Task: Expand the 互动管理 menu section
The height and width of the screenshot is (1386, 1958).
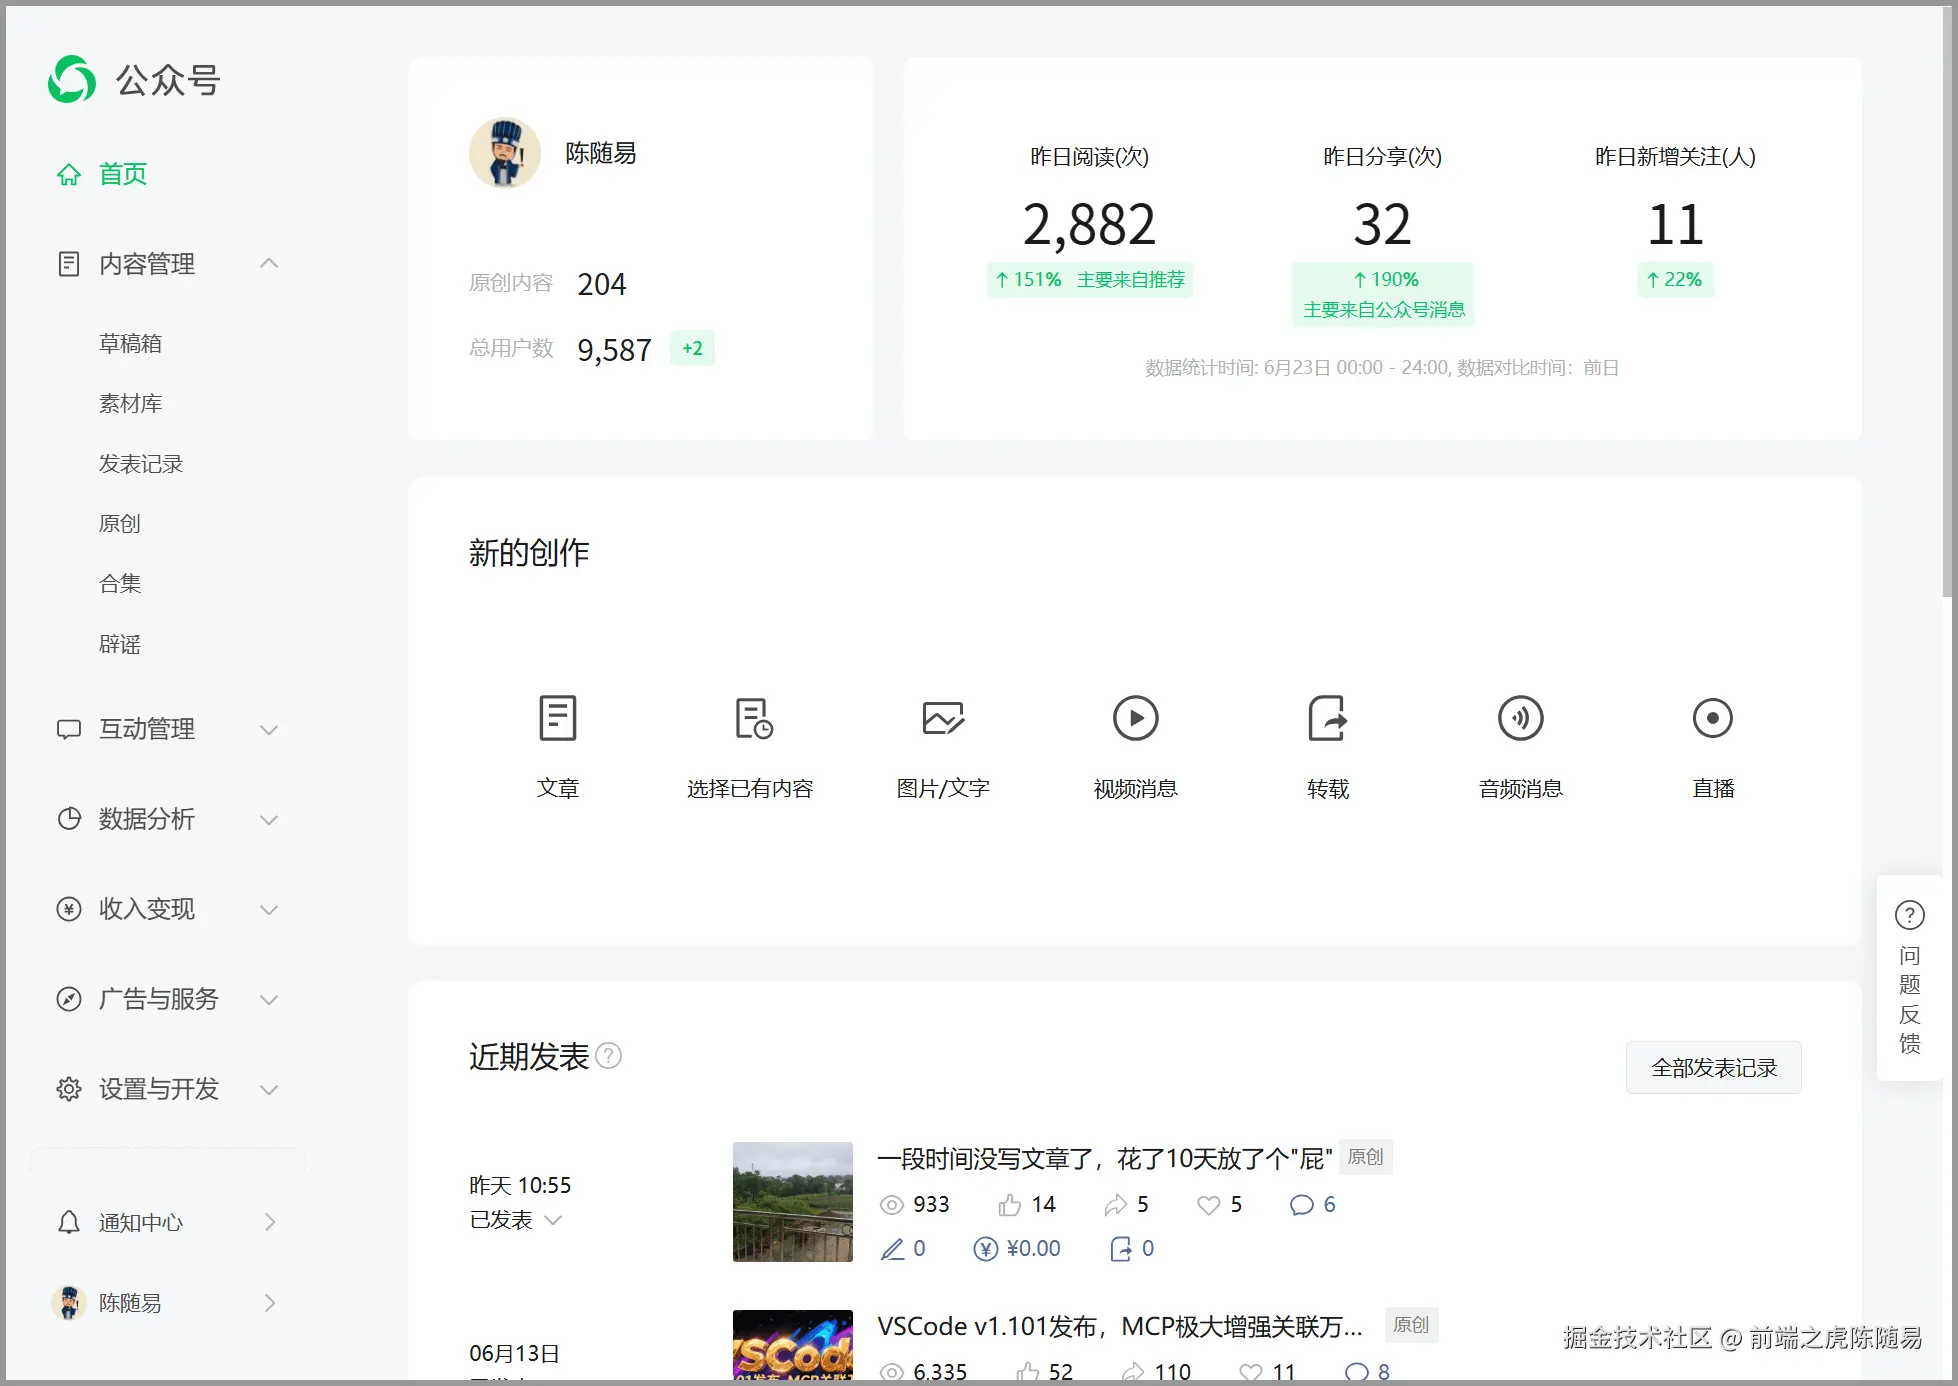Action: (x=268, y=729)
